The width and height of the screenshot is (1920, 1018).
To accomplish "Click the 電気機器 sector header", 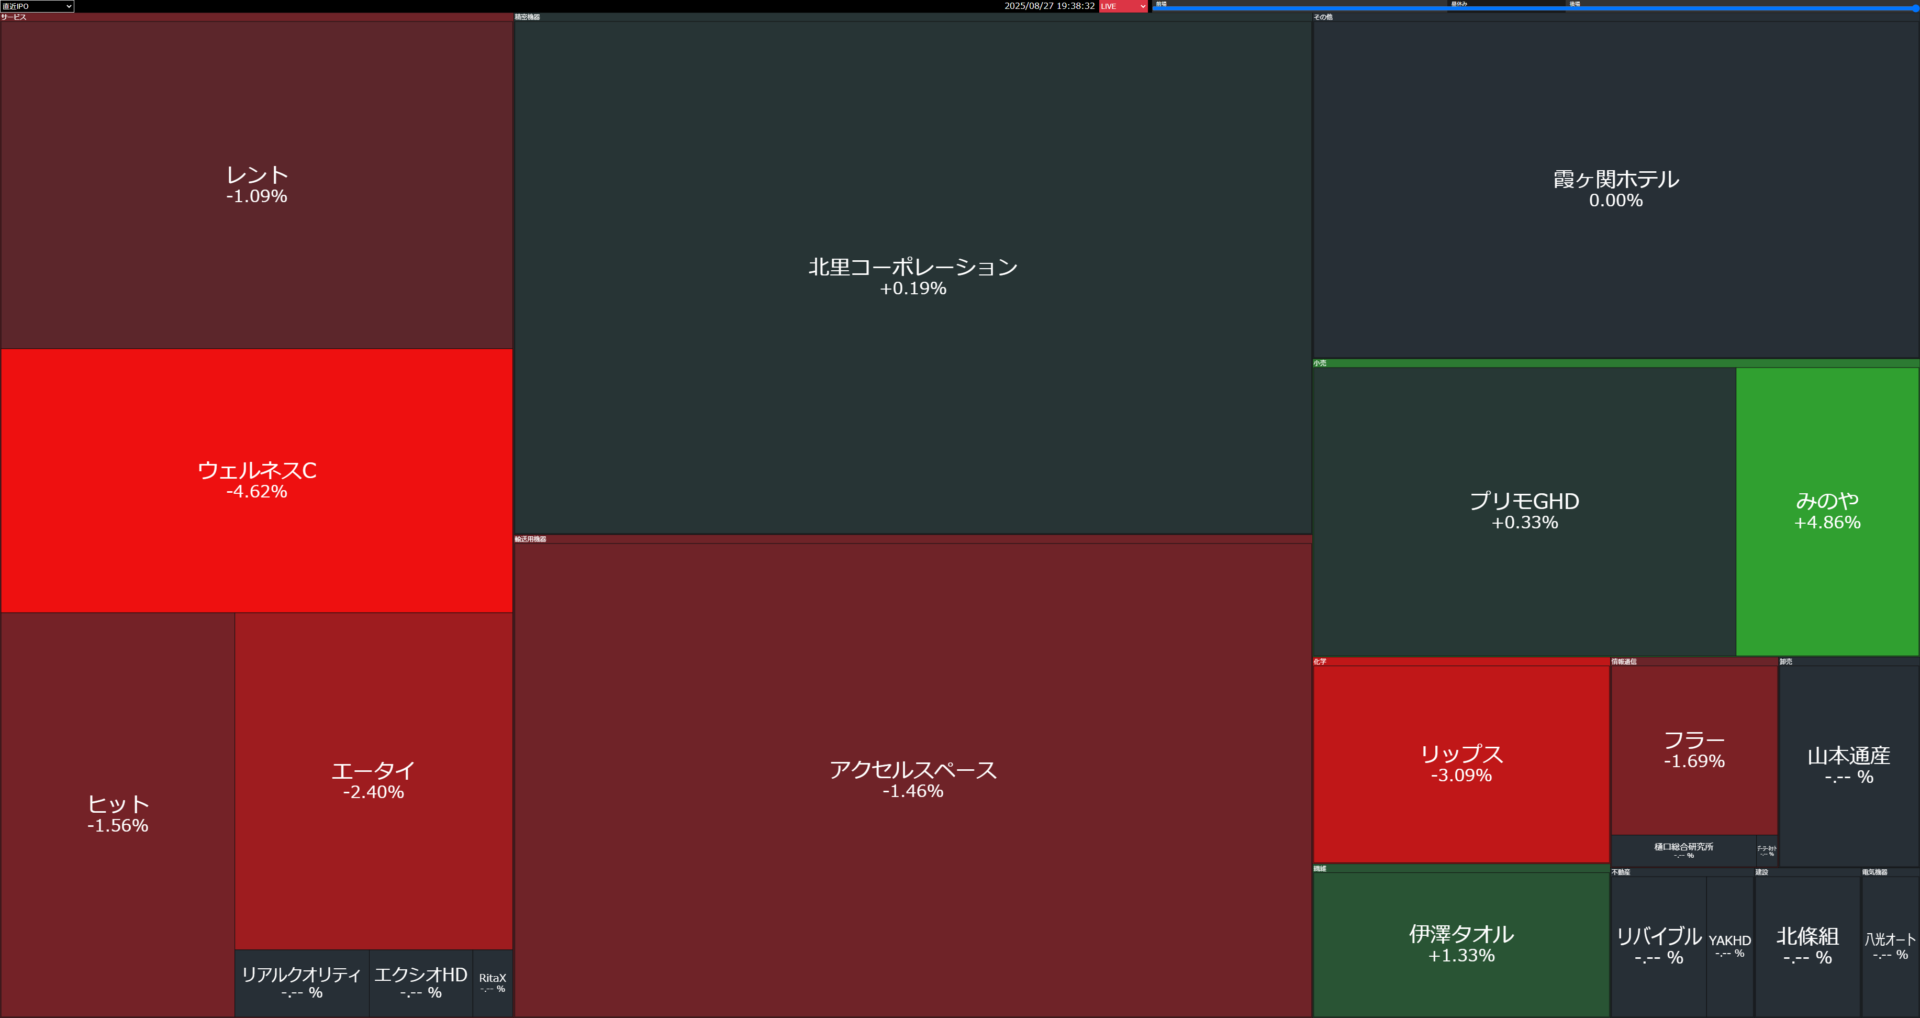I will point(1890,872).
